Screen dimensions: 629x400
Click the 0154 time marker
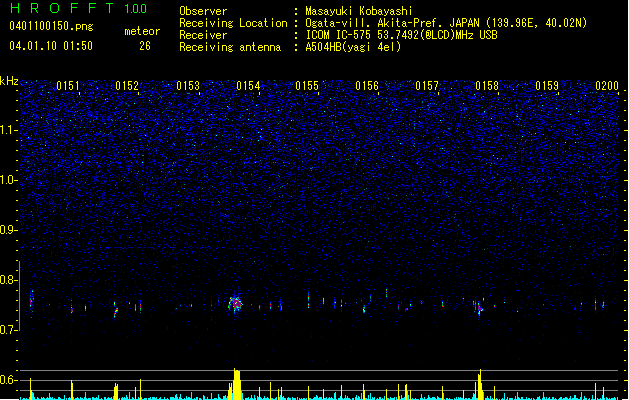point(248,86)
